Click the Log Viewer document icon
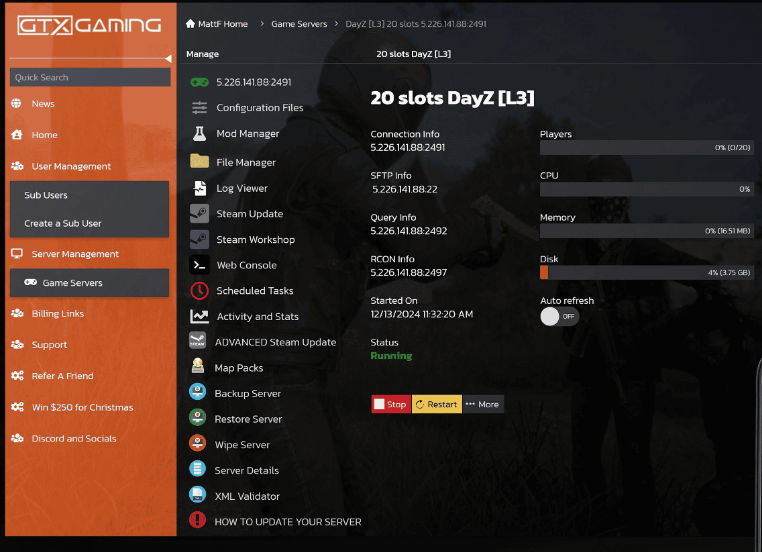 point(200,188)
